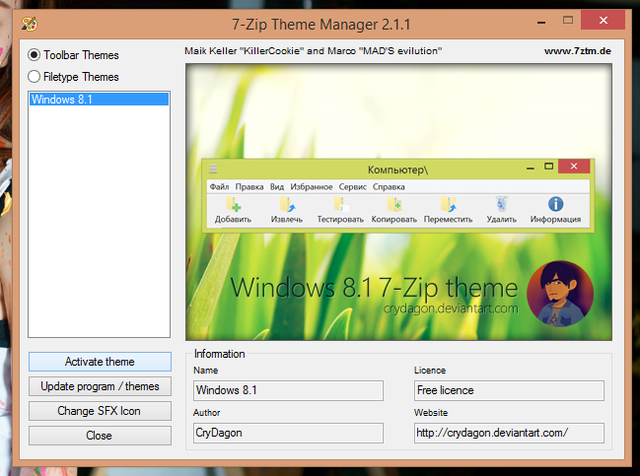640x476 pixels.
Task: Click the CryDagon avatar in the preview image
Action: tap(560, 294)
